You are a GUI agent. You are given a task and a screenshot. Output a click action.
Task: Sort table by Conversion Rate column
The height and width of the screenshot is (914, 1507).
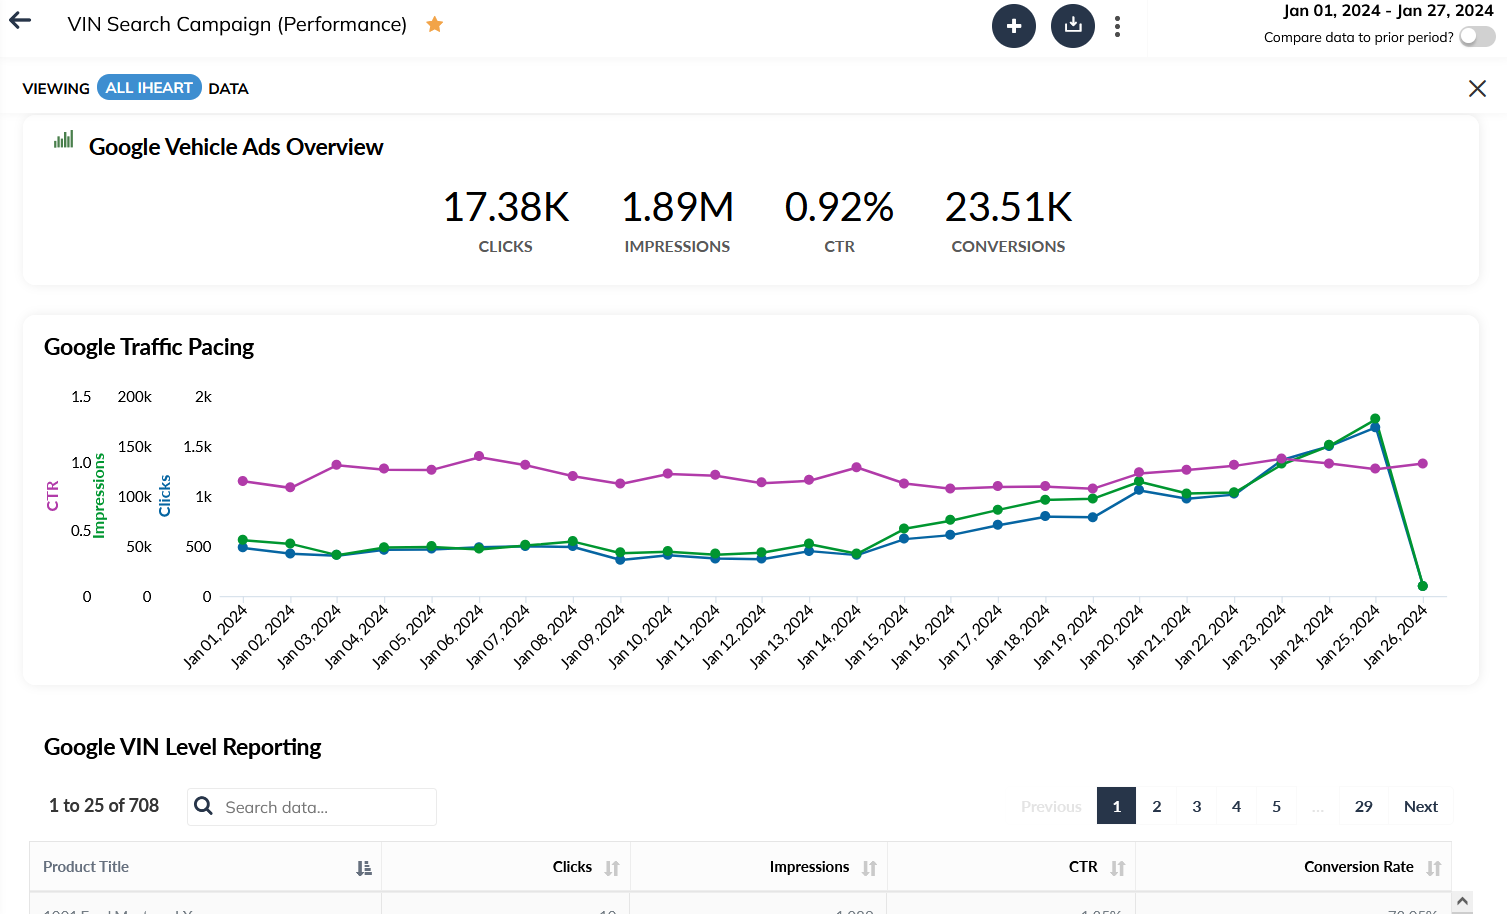pos(1433,868)
